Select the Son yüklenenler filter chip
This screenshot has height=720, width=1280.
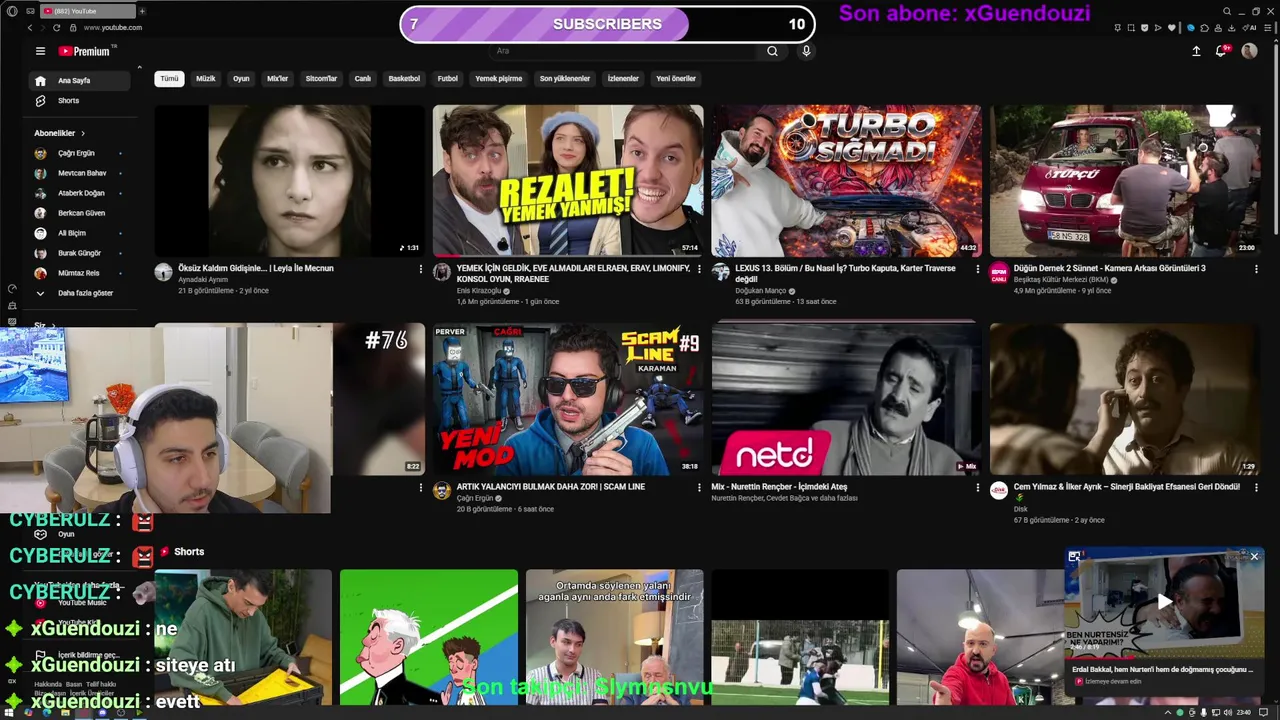pos(565,78)
